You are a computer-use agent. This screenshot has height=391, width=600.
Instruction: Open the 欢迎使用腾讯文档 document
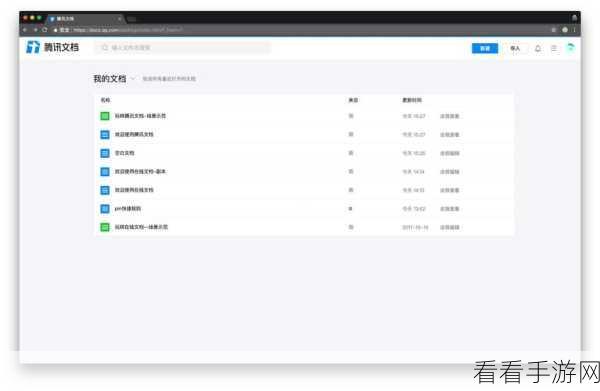coord(134,134)
